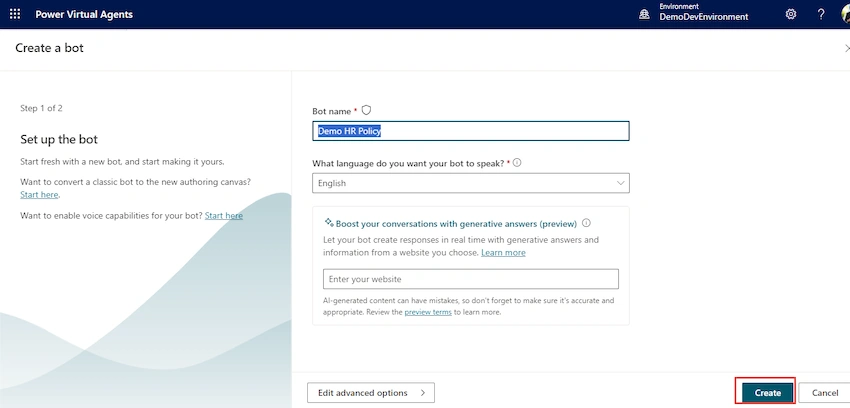Open Edit advanced options
The height and width of the screenshot is (408, 850).
tap(371, 393)
